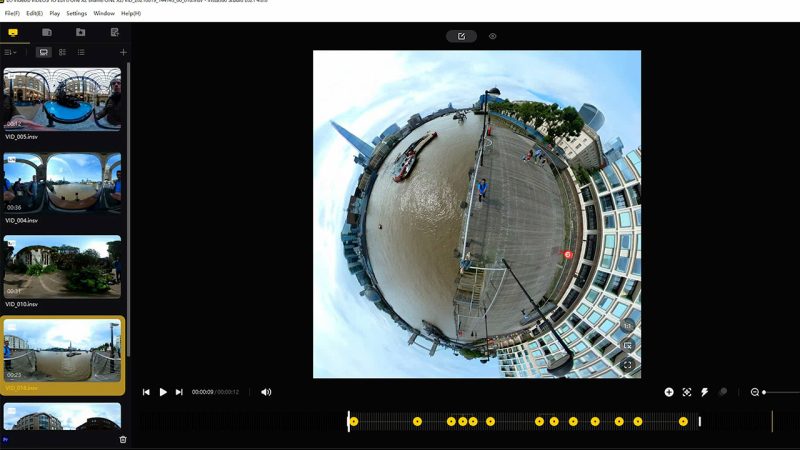Open the speed lightning bolt tool
Viewport: 800px width, 450px height.
[x=705, y=392]
